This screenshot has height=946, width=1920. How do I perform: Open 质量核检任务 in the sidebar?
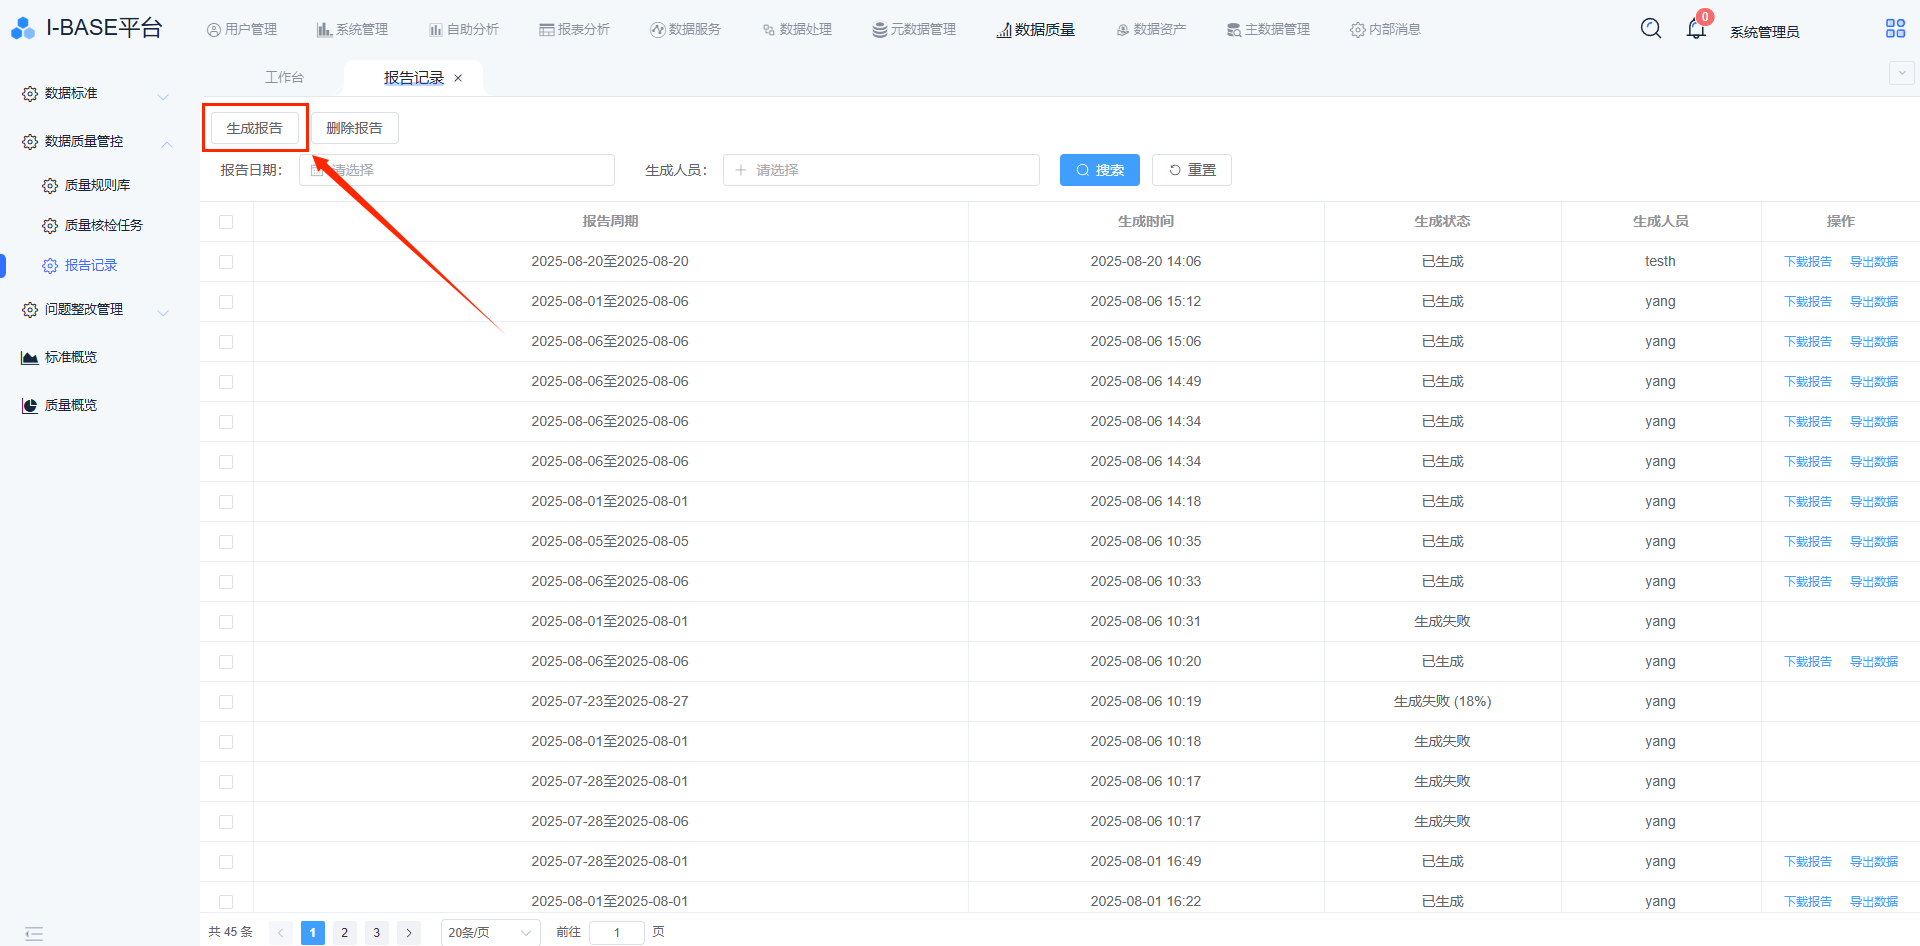point(104,226)
